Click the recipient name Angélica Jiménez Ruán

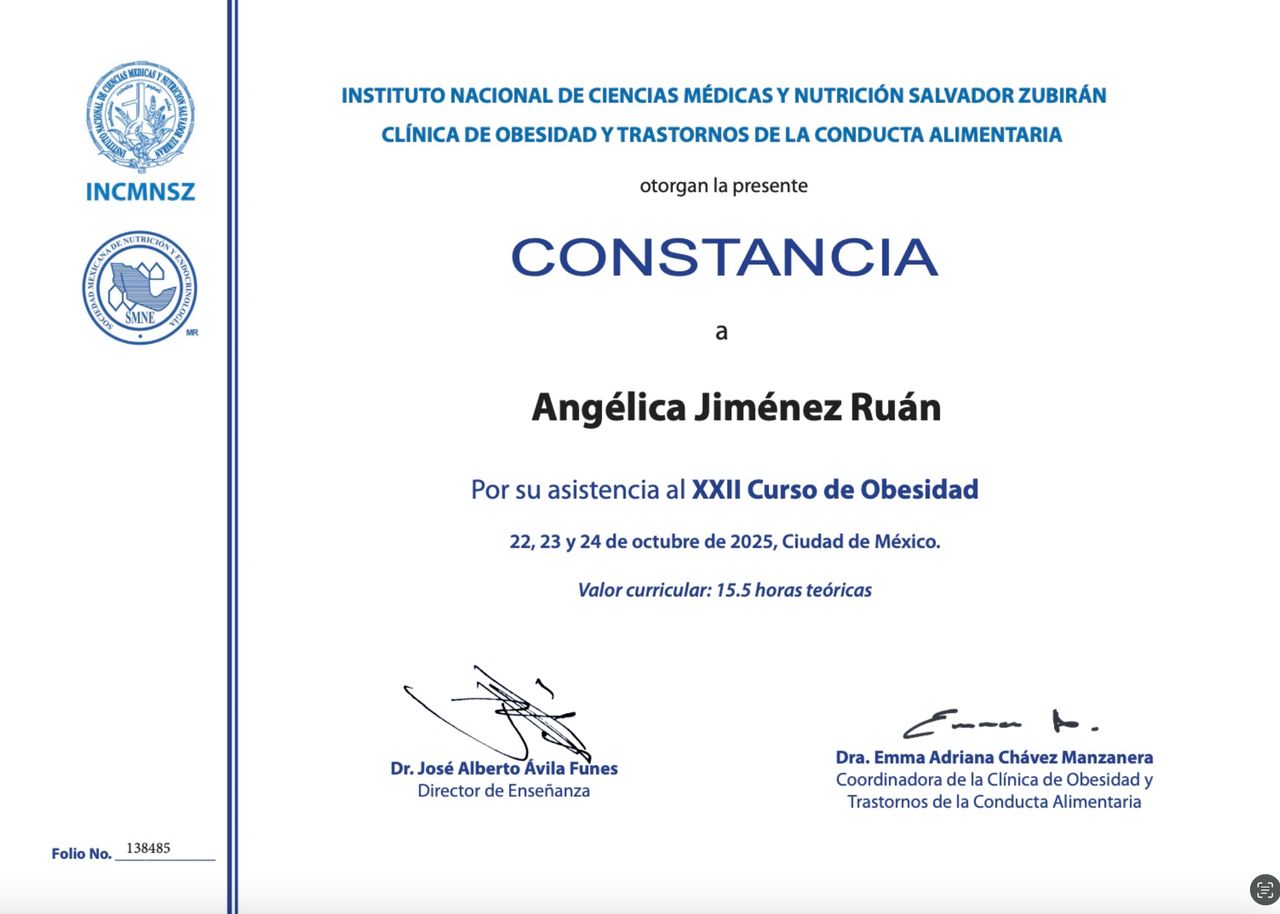coord(735,408)
